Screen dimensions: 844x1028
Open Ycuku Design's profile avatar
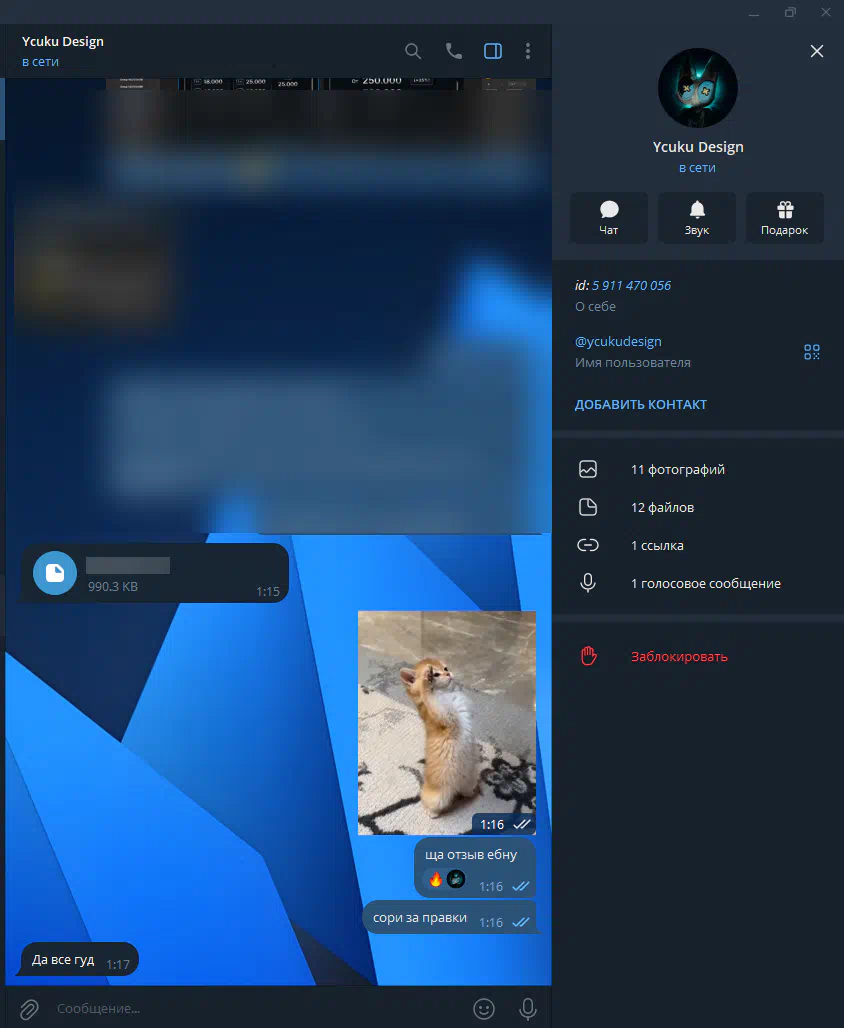697,88
